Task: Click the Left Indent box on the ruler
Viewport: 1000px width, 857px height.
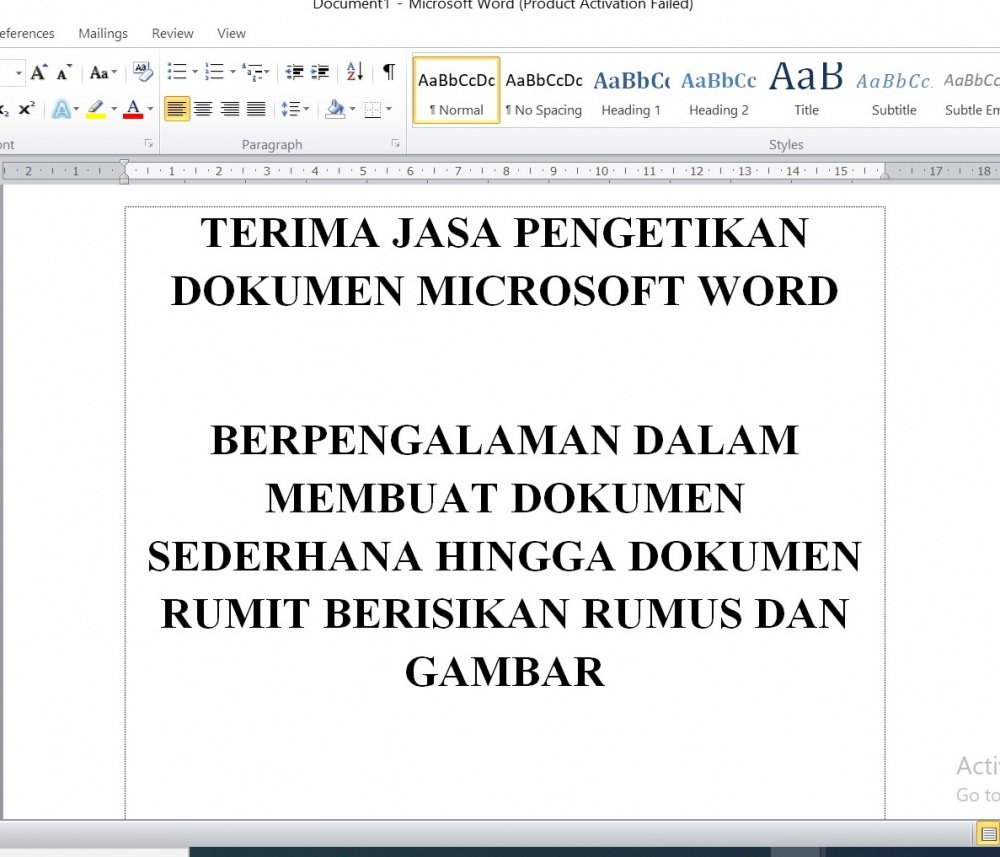Action: 124,180
